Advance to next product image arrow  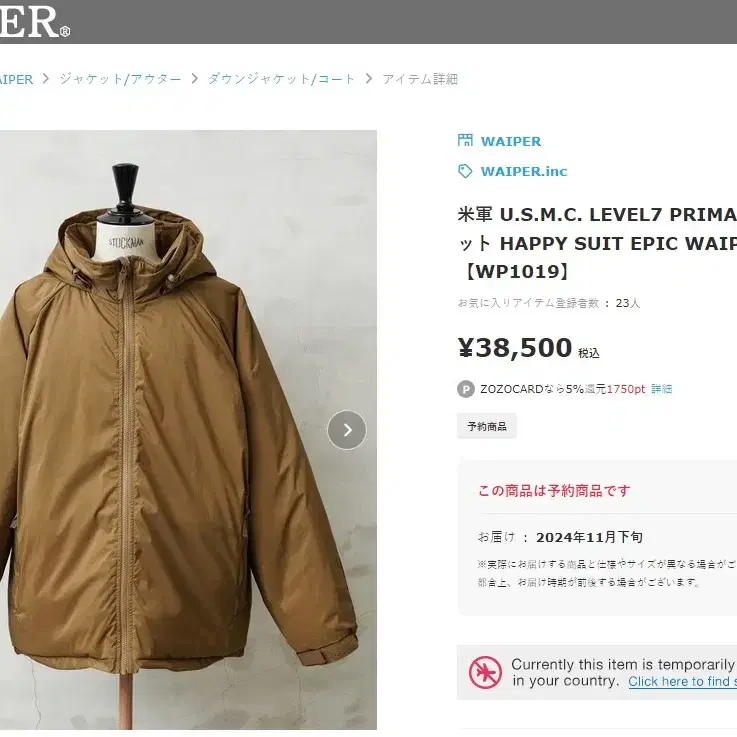pos(347,430)
